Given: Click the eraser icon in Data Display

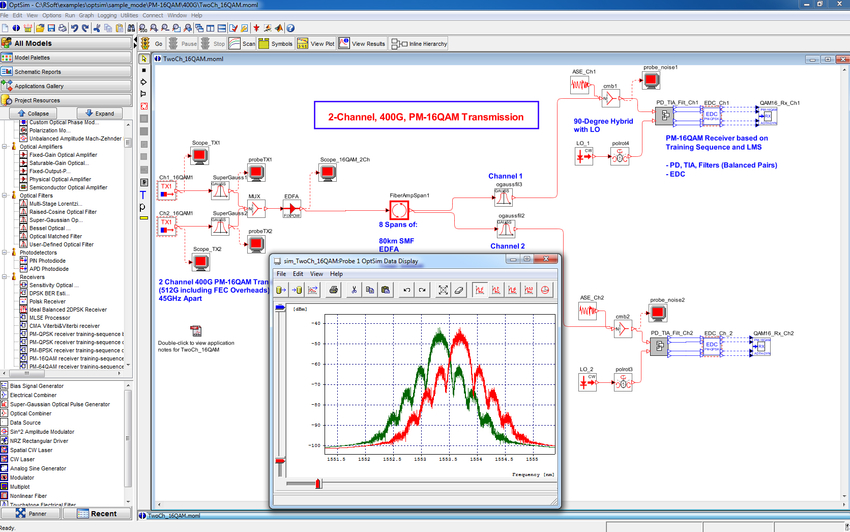Looking at the screenshot, I should point(459,289).
